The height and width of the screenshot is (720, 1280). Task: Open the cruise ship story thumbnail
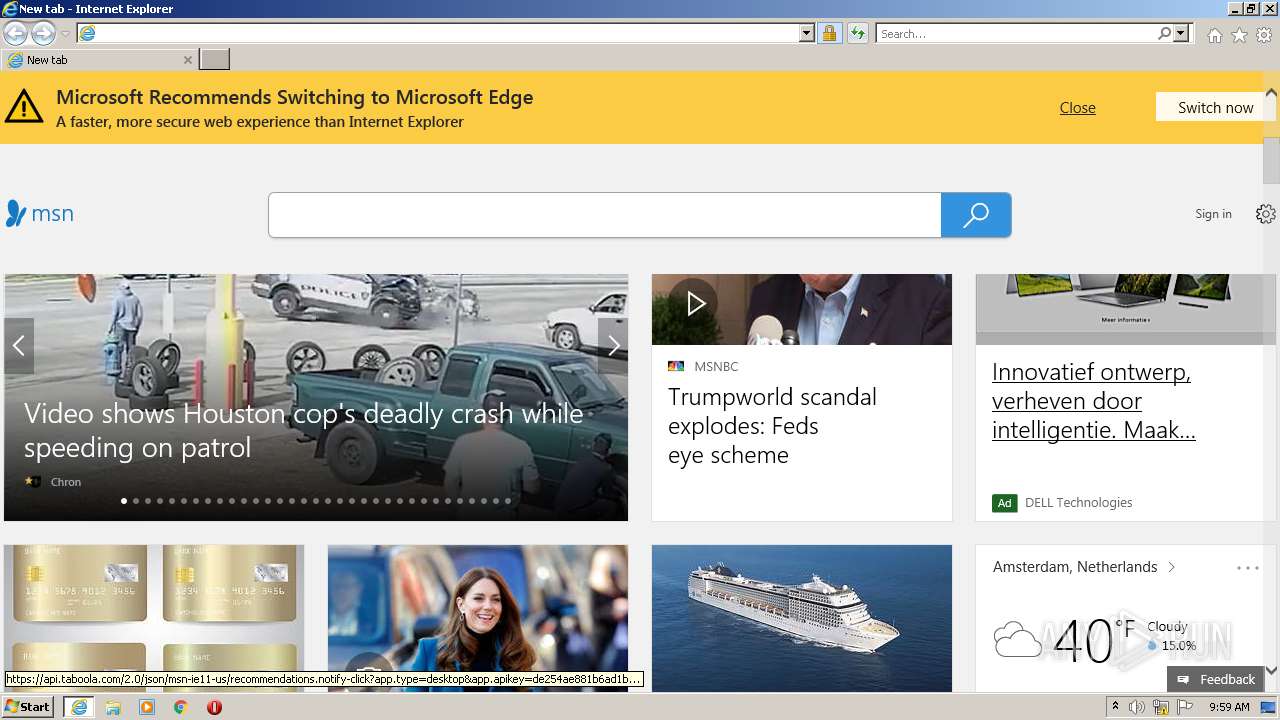[802, 618]
